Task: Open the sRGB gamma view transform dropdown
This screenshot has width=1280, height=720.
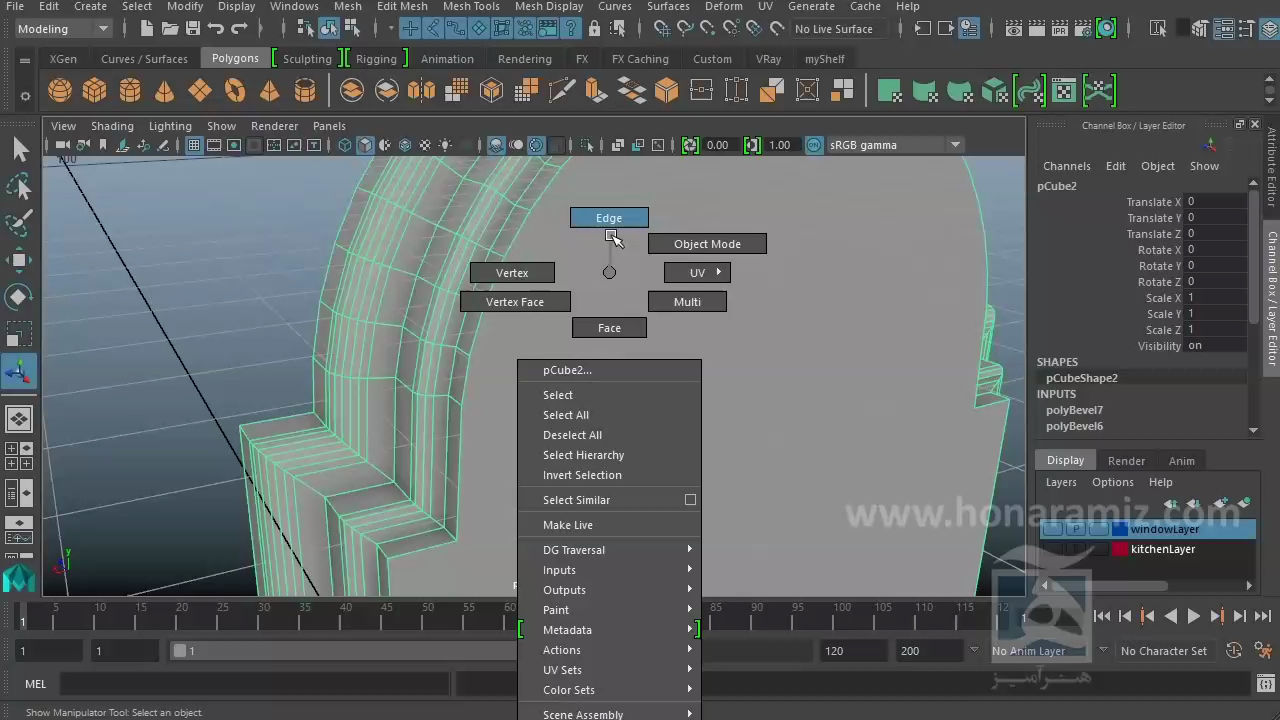Action: coord(895,145)
